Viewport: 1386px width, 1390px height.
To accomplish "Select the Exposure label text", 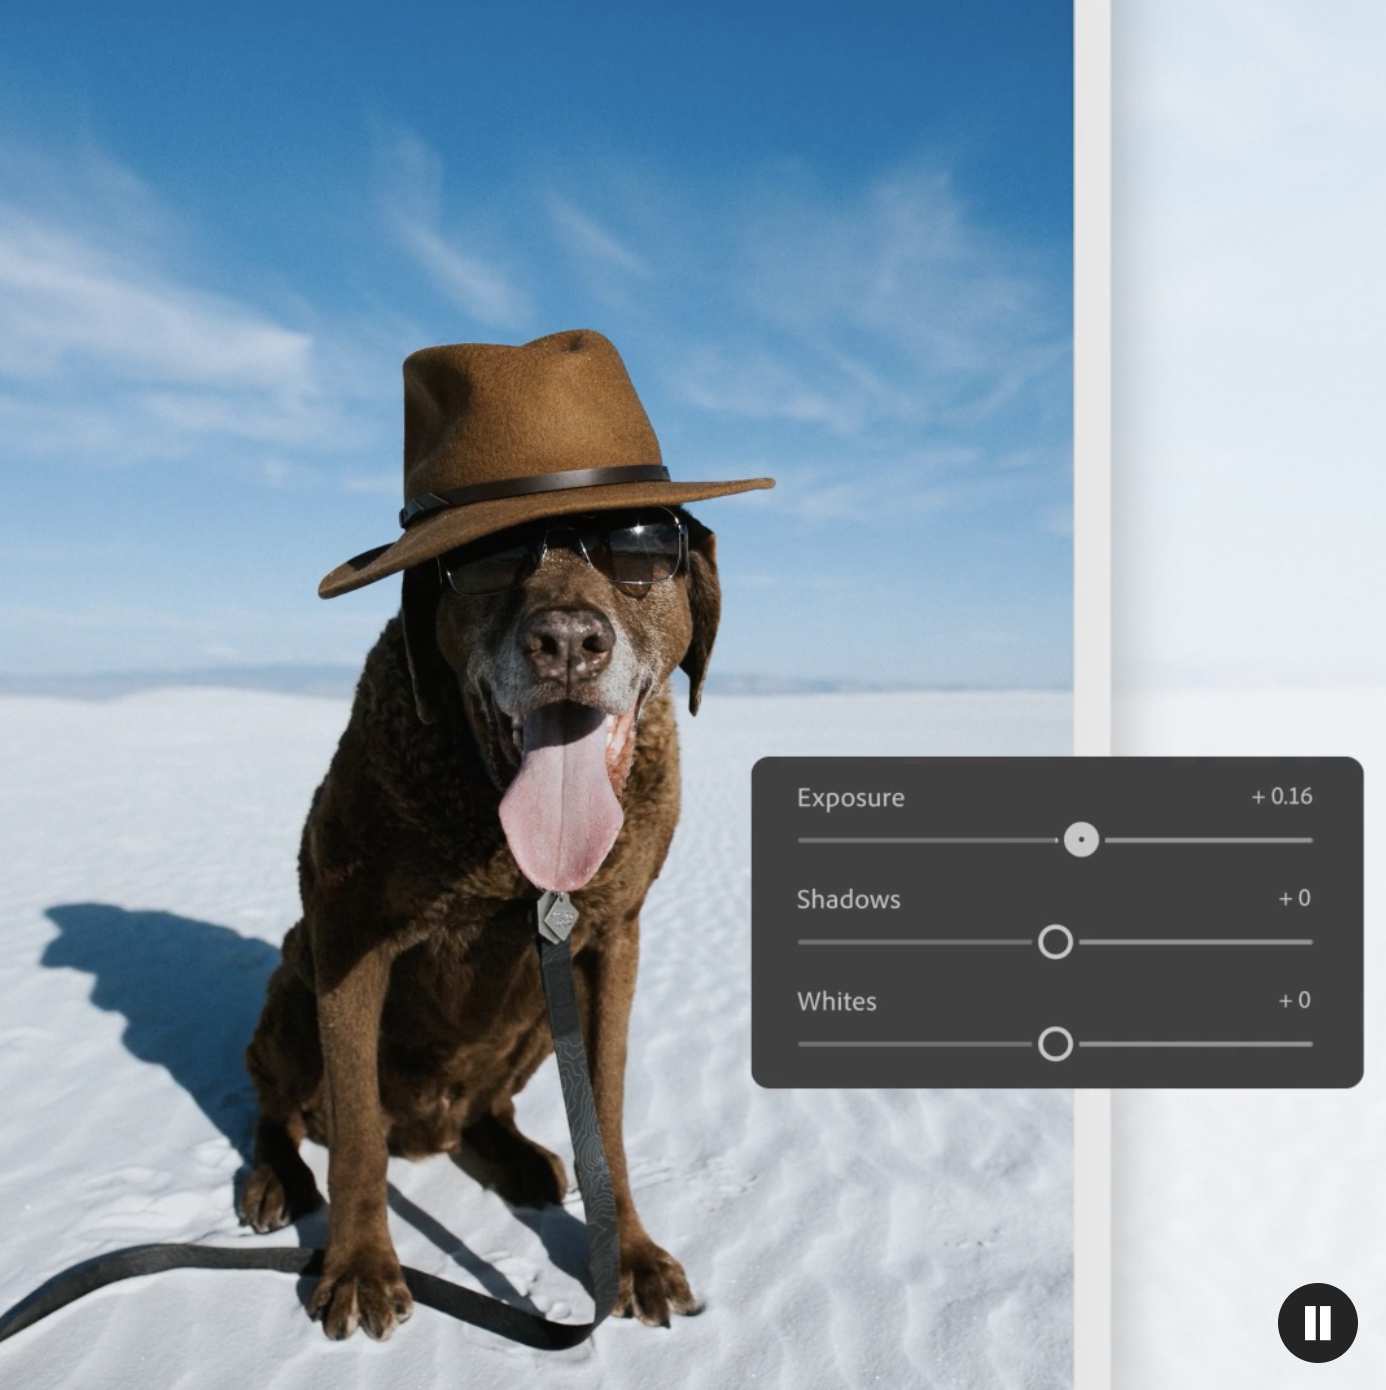I will click(850, 798).
